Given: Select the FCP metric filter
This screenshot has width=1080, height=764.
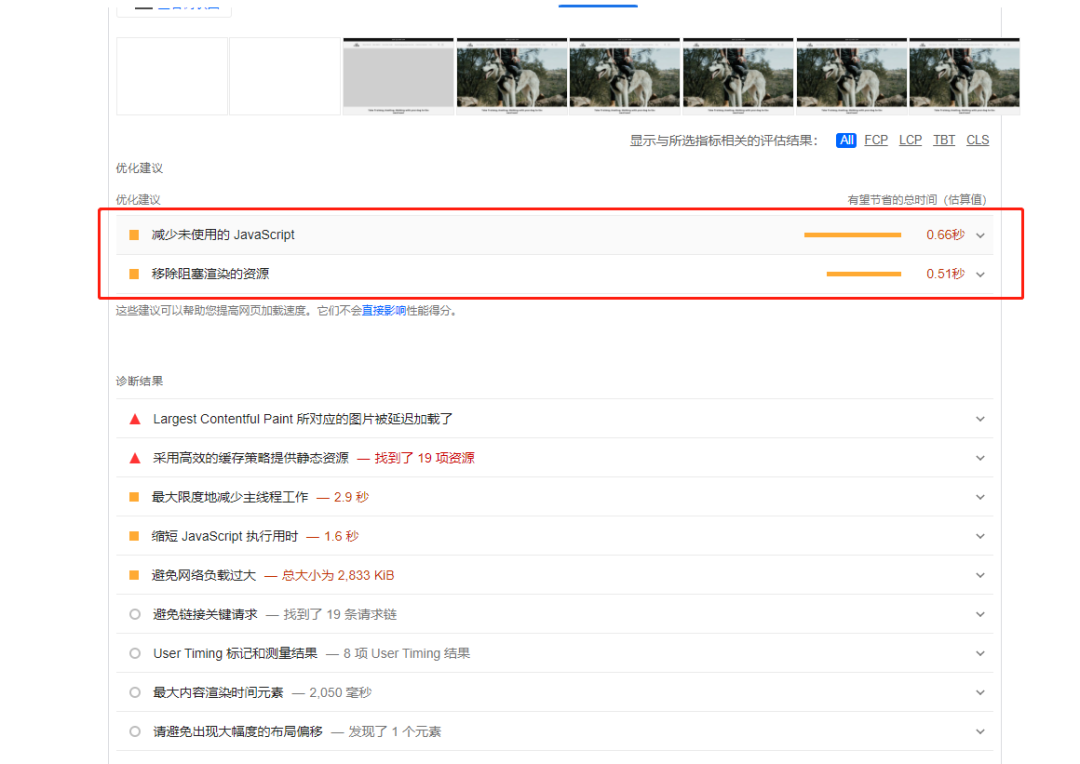Looking at the screenshot, I should pyautogui.click(x=875, y=140).
